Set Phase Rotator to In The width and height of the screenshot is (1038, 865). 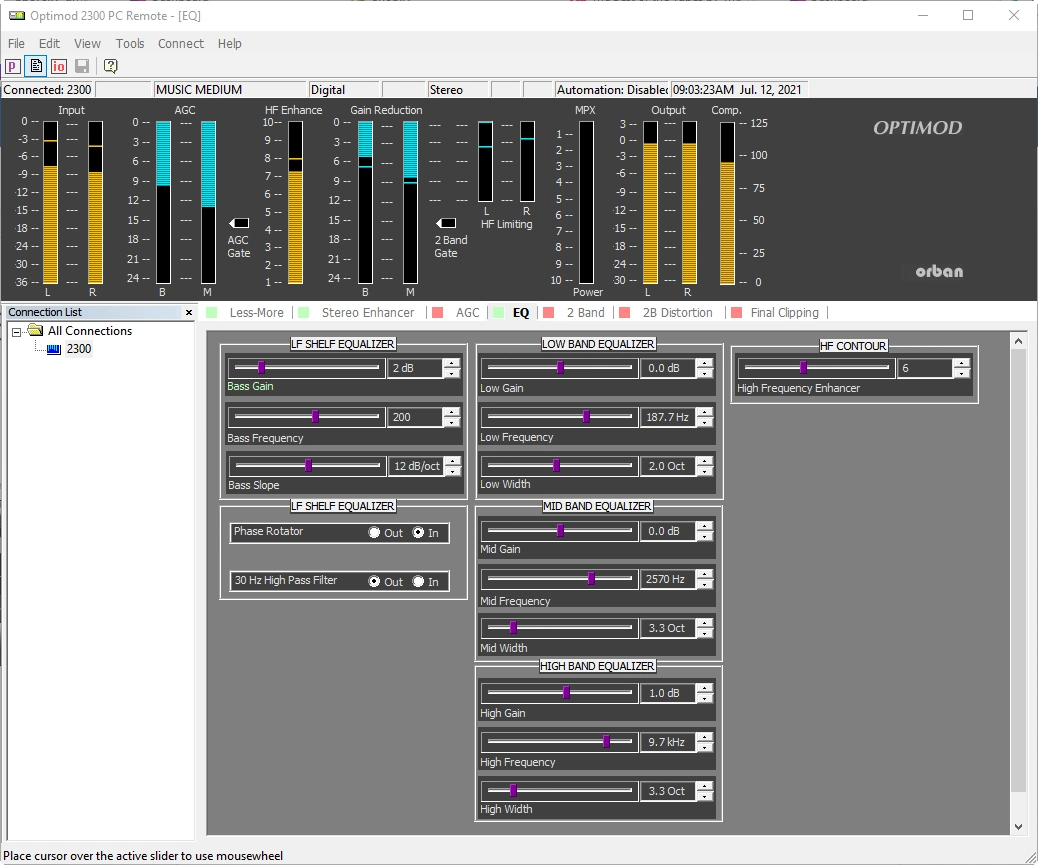click(418, 533)
